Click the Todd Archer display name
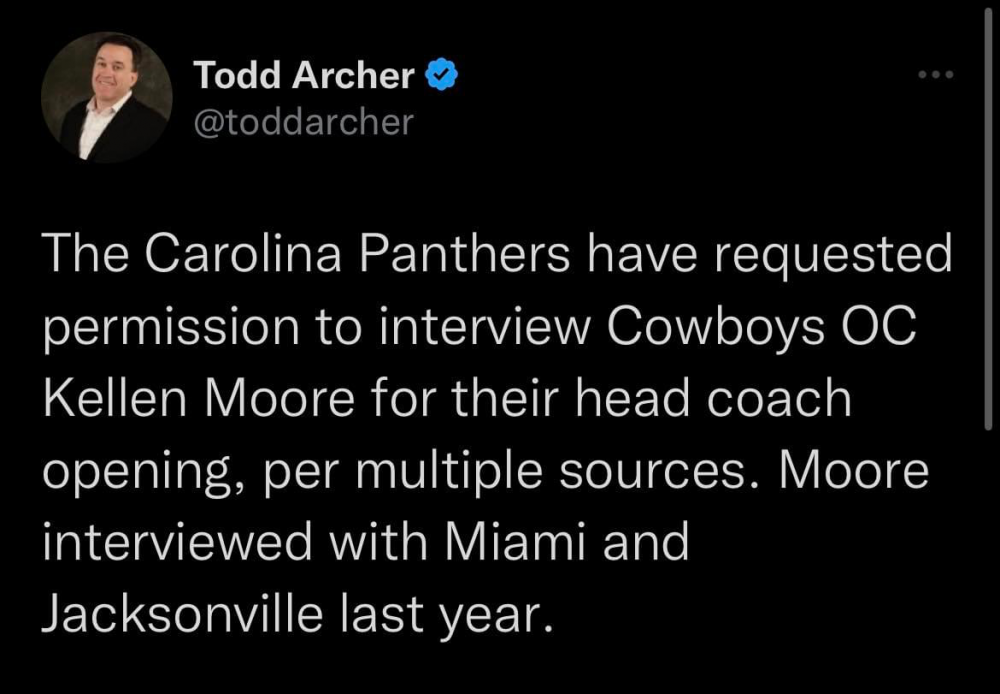Screen dimensions: 1000x694 pos(303,75)
